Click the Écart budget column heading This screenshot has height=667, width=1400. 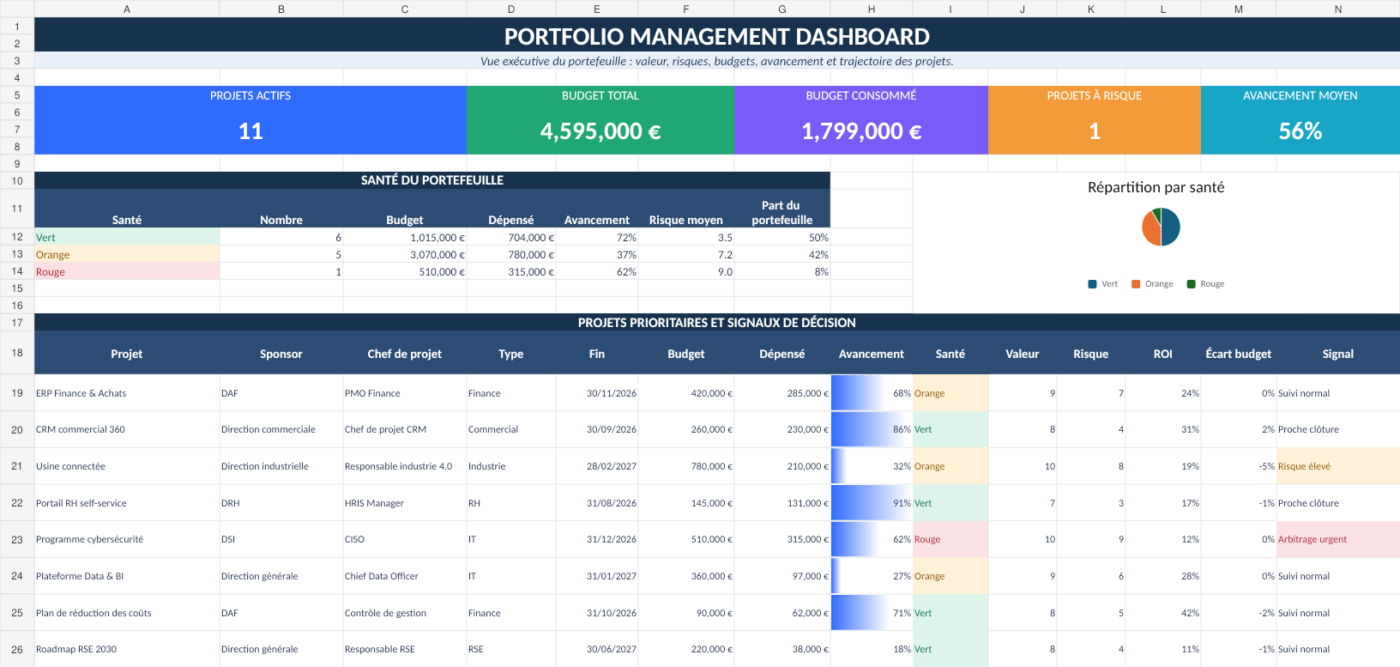coord(1239,353)
